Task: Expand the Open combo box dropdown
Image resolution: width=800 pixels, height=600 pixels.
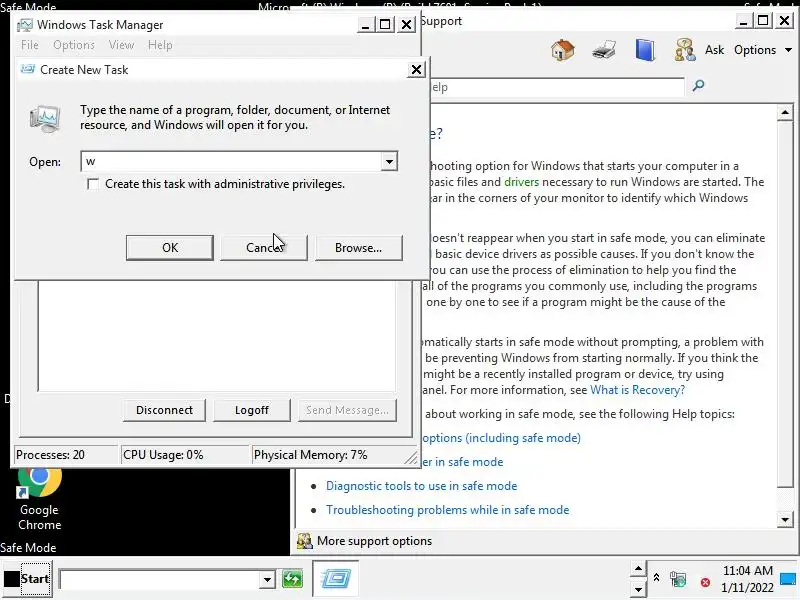Action: click(x=389, y=162)
